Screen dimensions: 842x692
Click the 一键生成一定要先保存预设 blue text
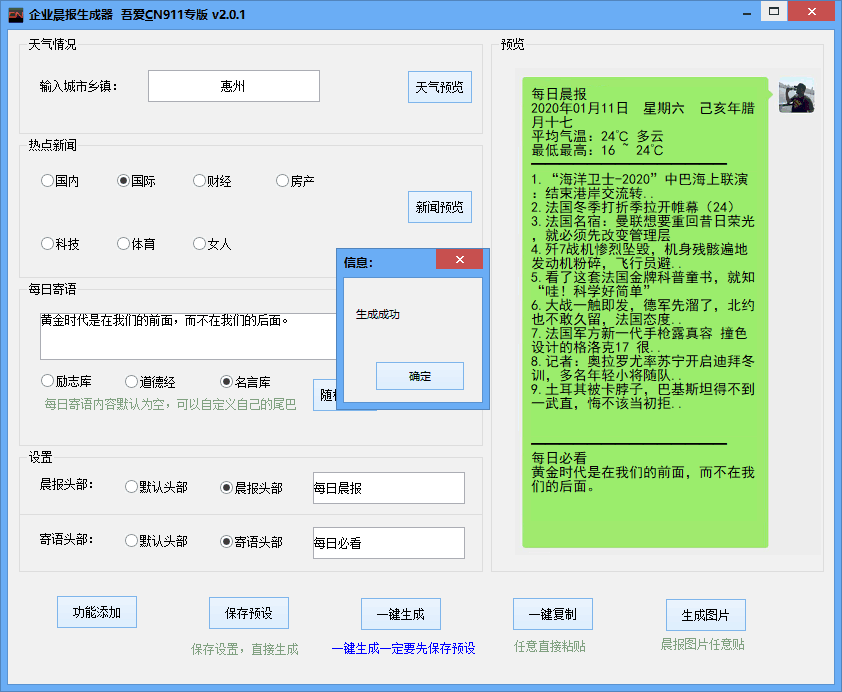[x=403, y=649]
